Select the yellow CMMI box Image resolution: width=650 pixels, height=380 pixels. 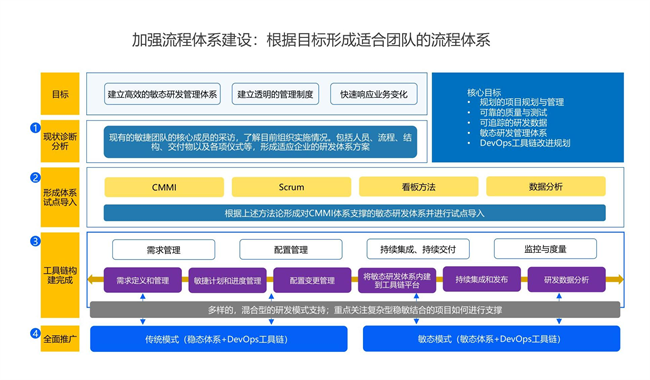click(164, 187)
